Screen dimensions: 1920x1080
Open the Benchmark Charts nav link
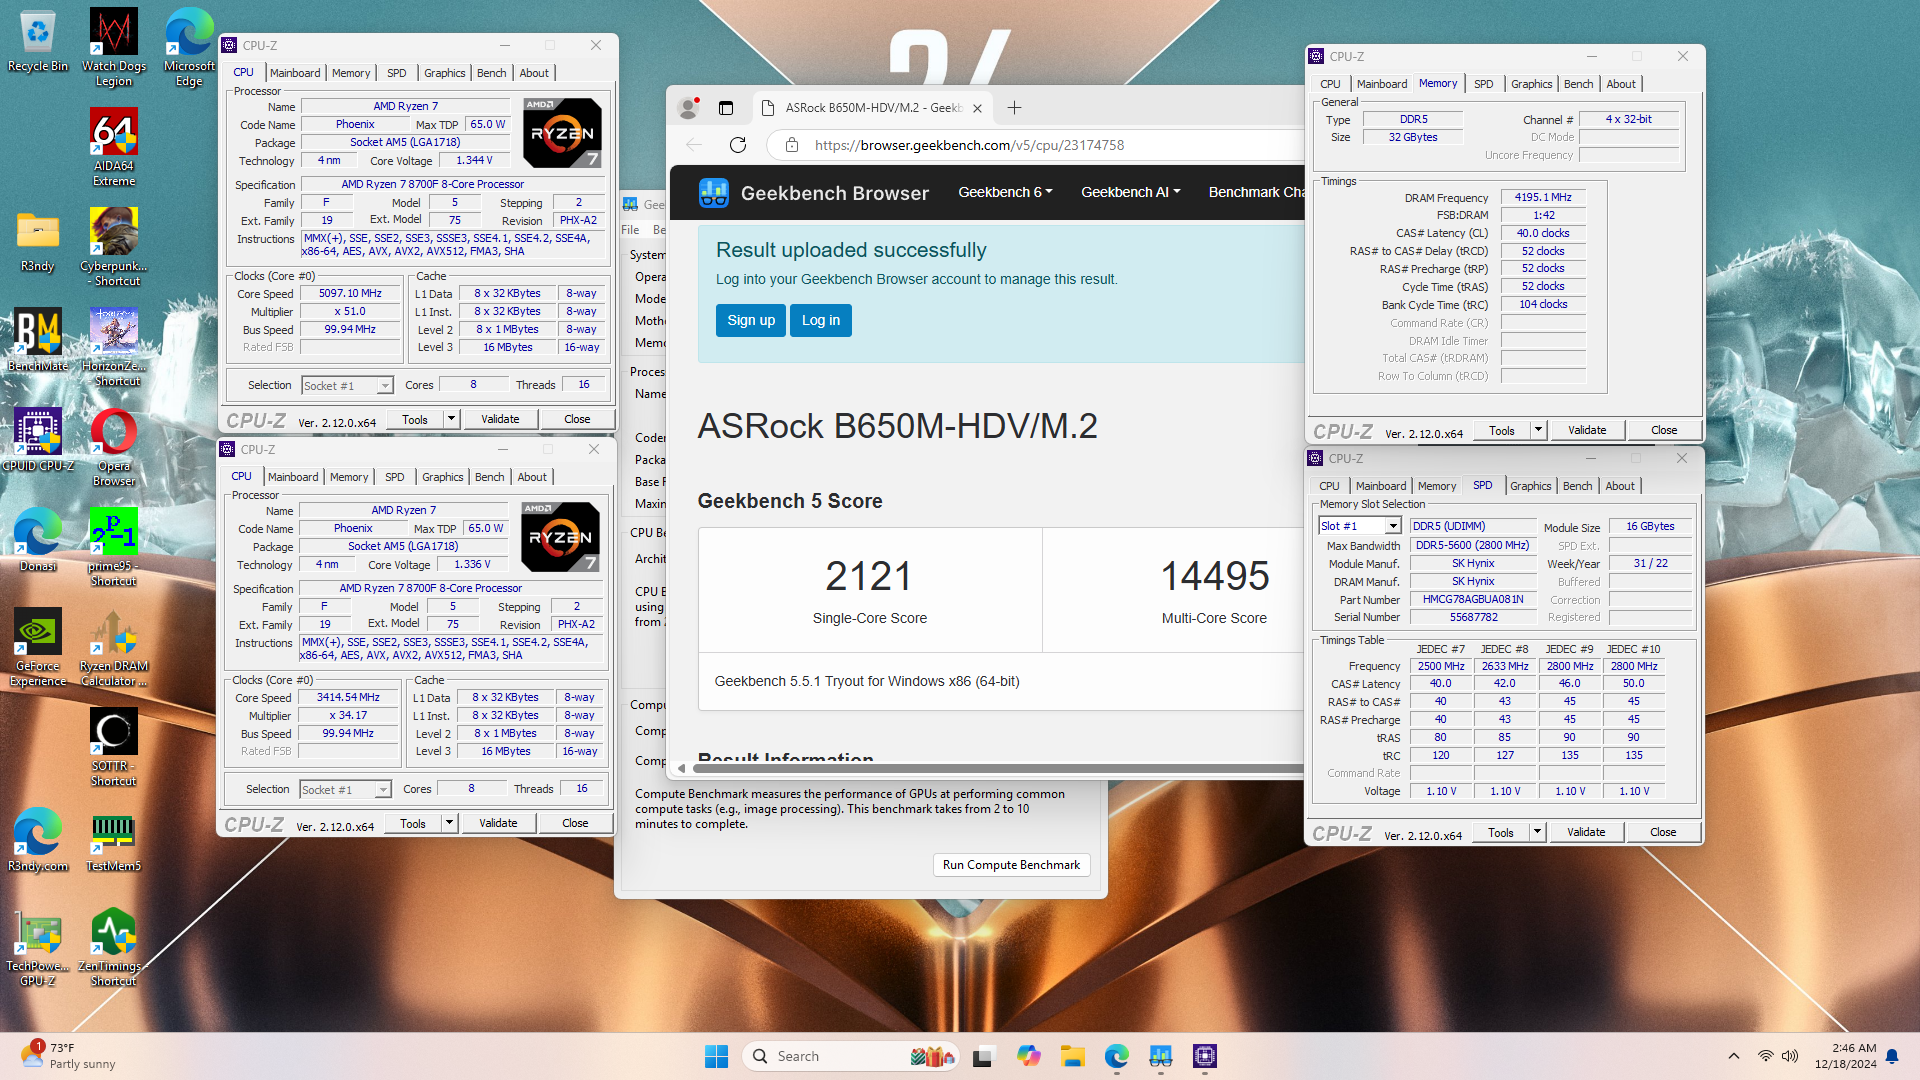(1256, 192)
